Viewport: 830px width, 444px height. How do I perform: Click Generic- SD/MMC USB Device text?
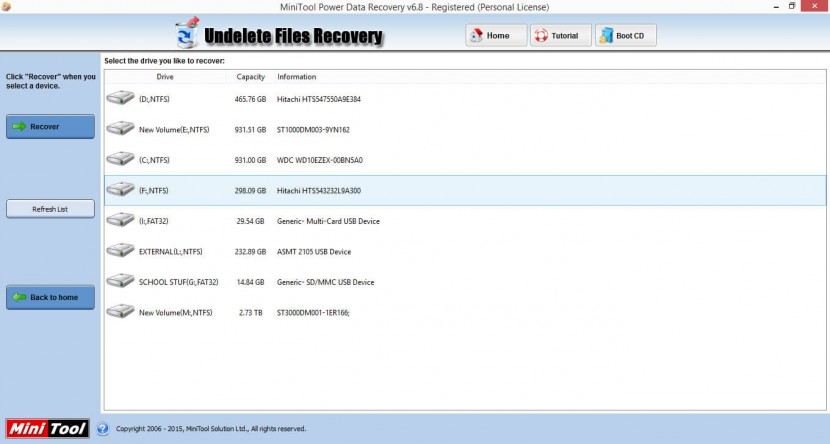coord(326,282)
